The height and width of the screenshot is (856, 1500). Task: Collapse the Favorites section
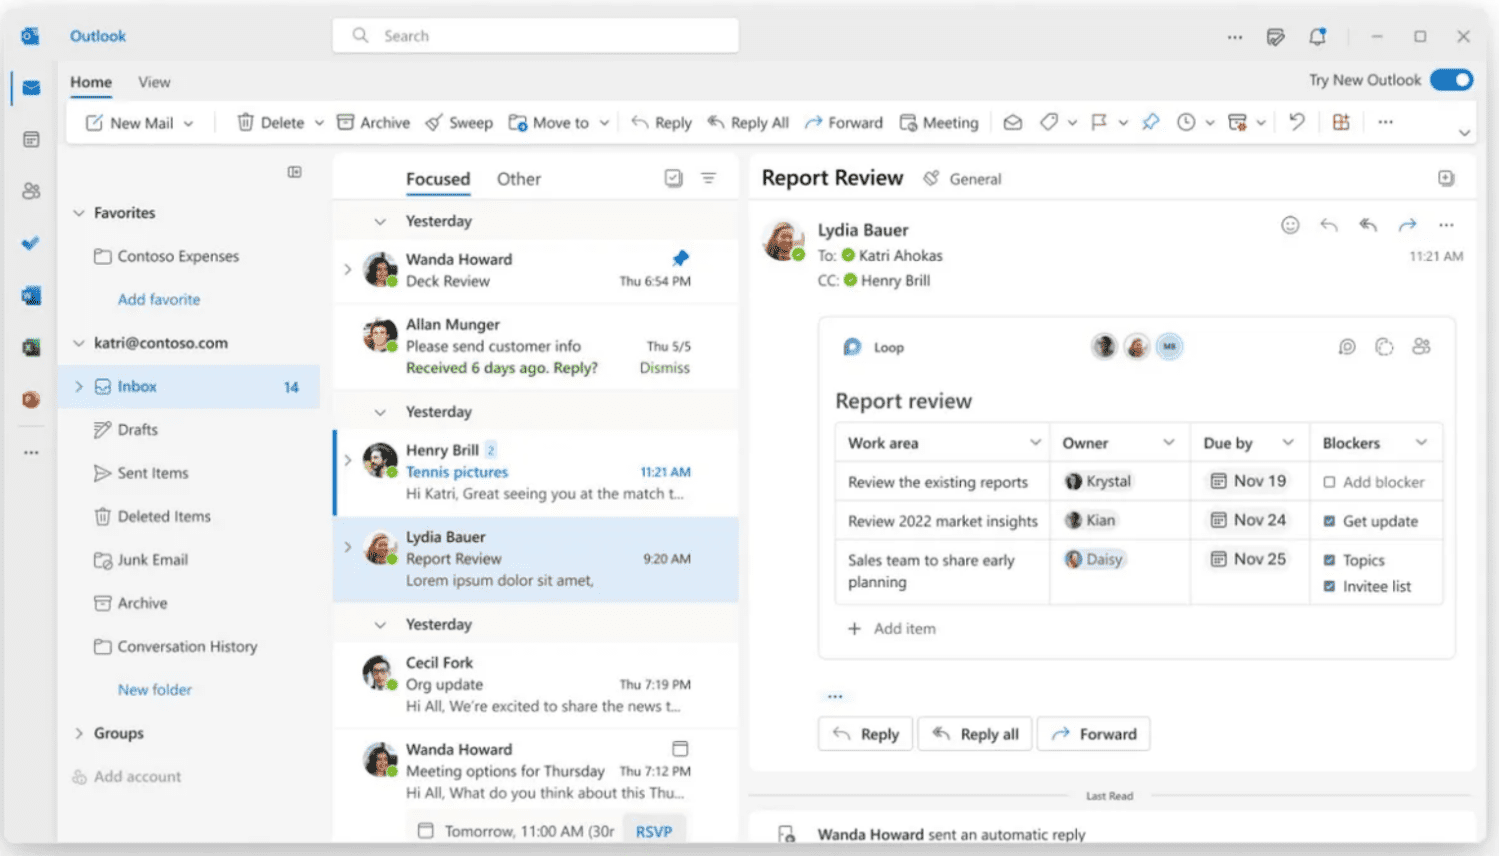(x=78, y=212)
